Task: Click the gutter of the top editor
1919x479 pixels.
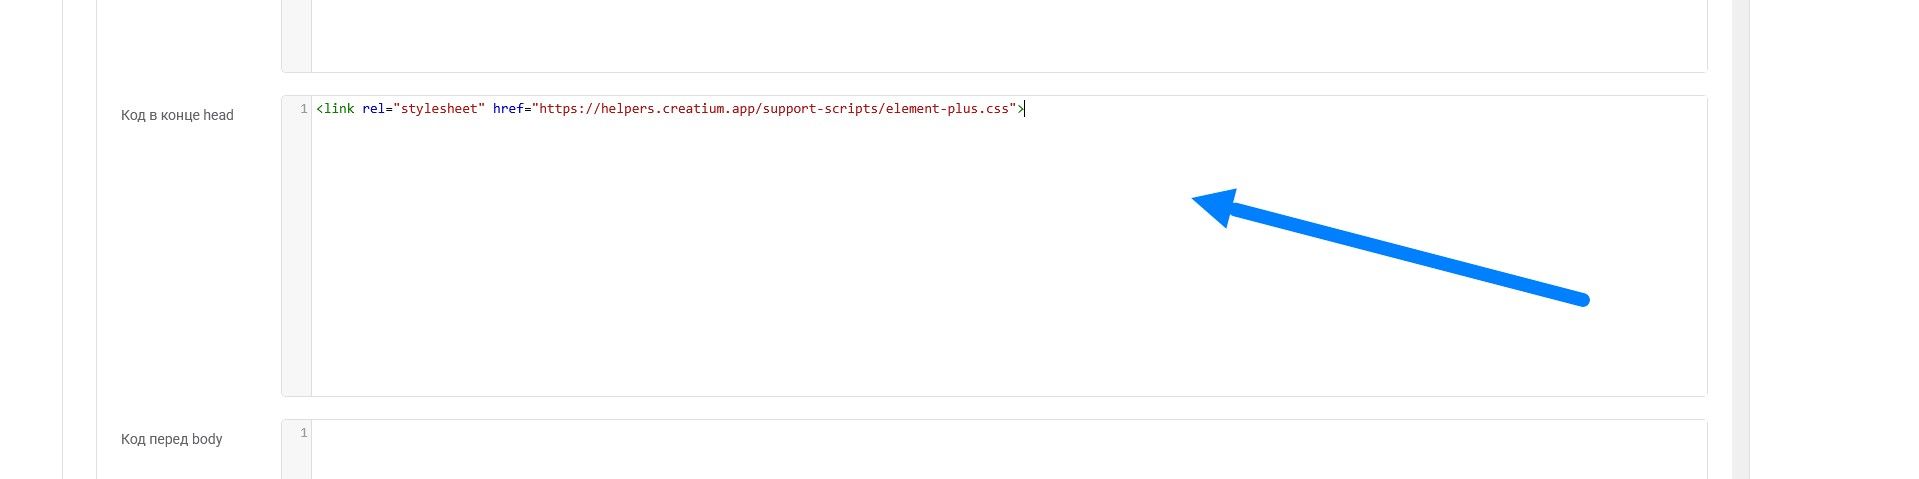Action: point(296,35)
